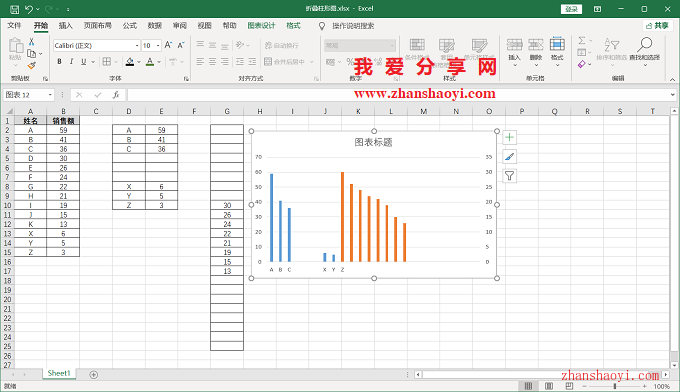Click the Format cells icon
Viewport: 680px width, 392px height.
point(557,45)
